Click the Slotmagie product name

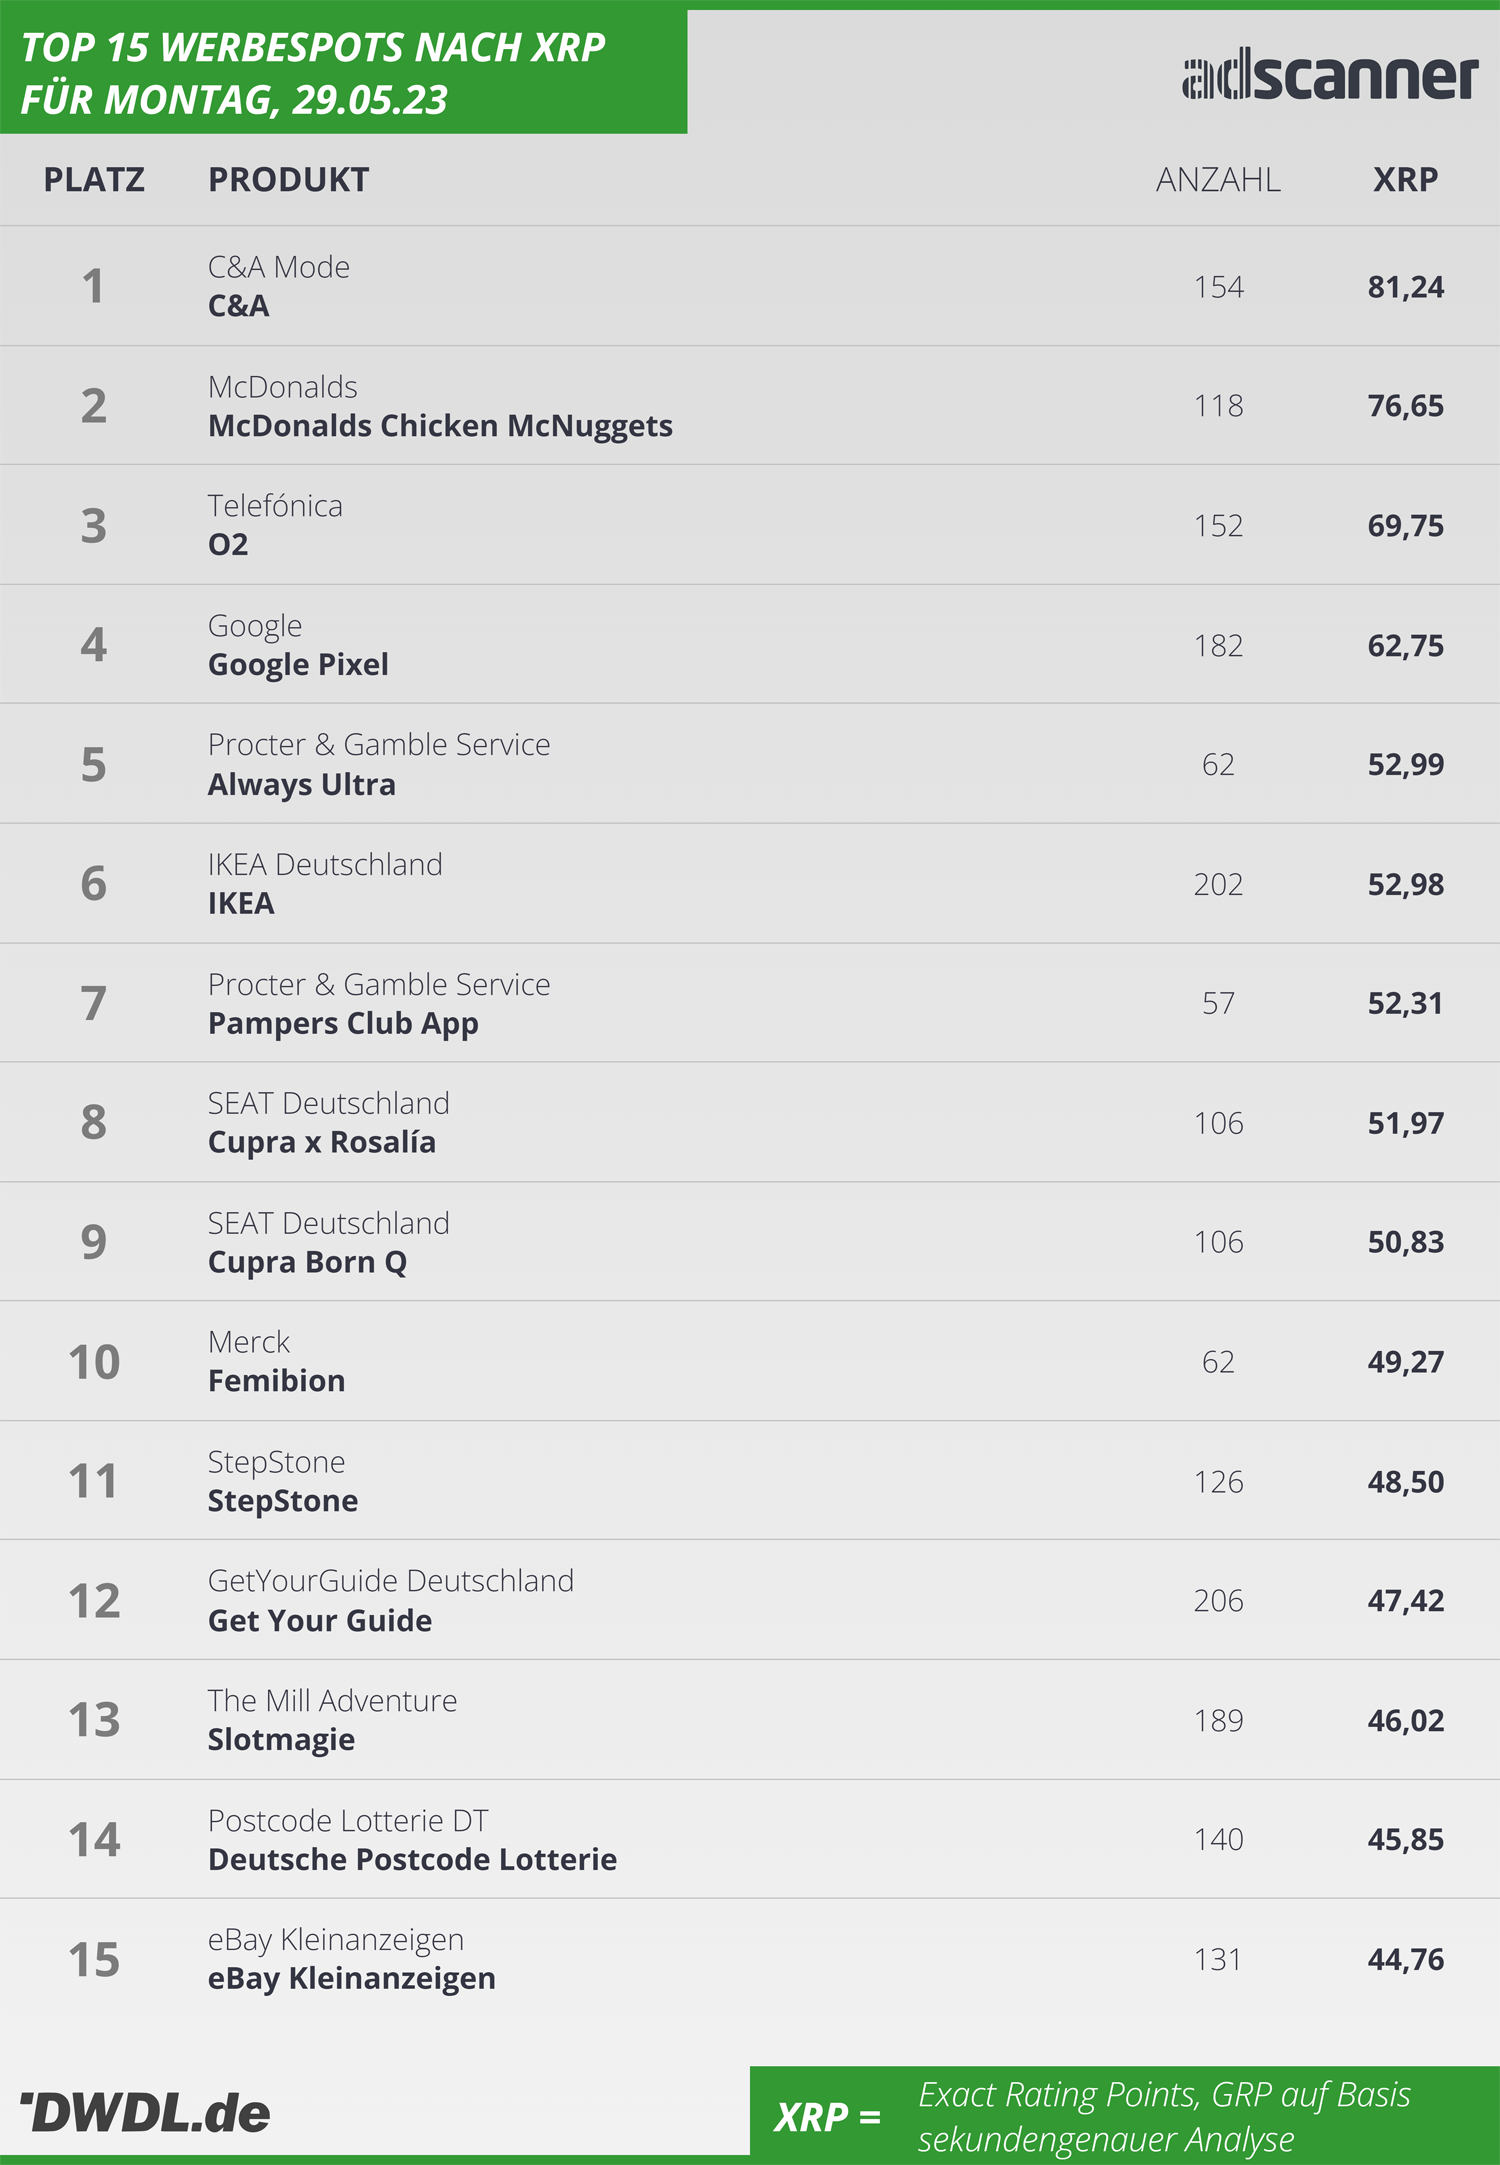tap(281, 1740)
